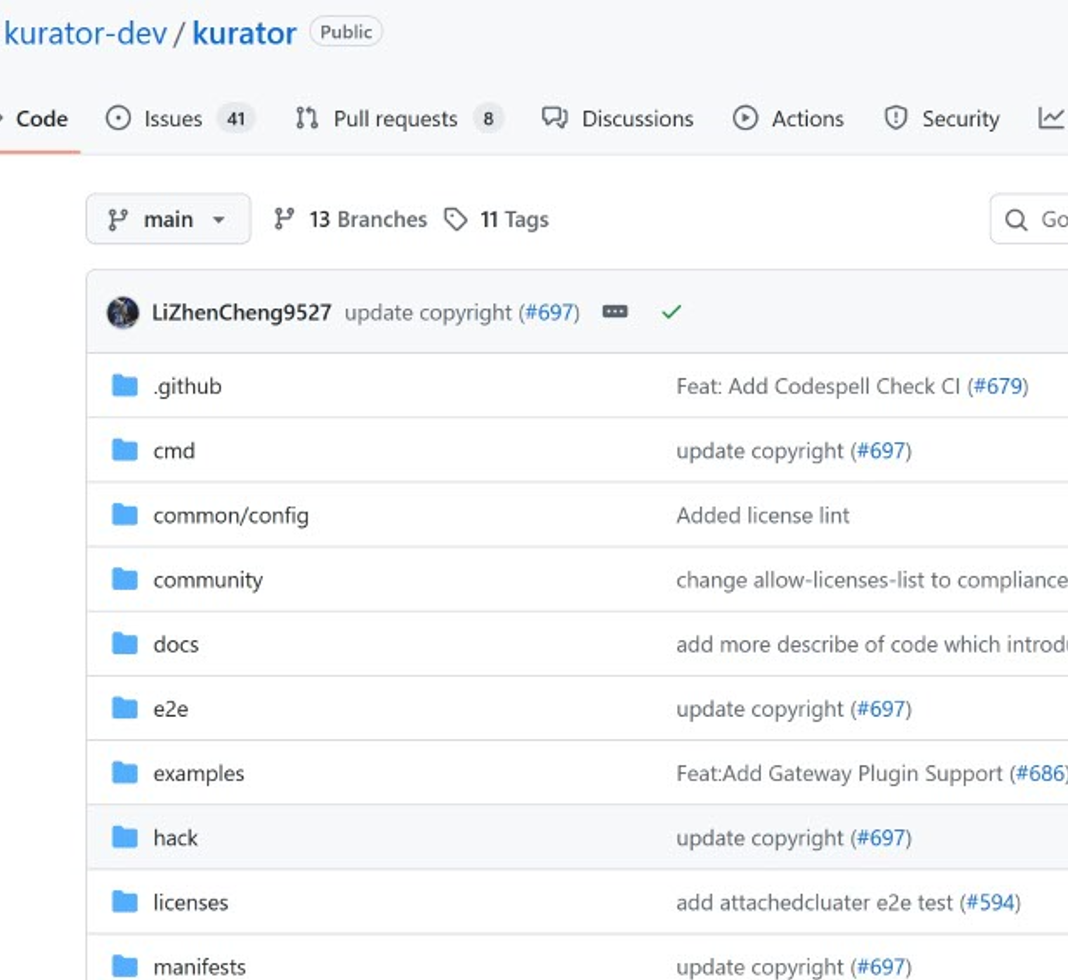Screen dimensions: 1068x980
Task: Open PR #697 link in hack row
Action: click(x=881, y=838)
